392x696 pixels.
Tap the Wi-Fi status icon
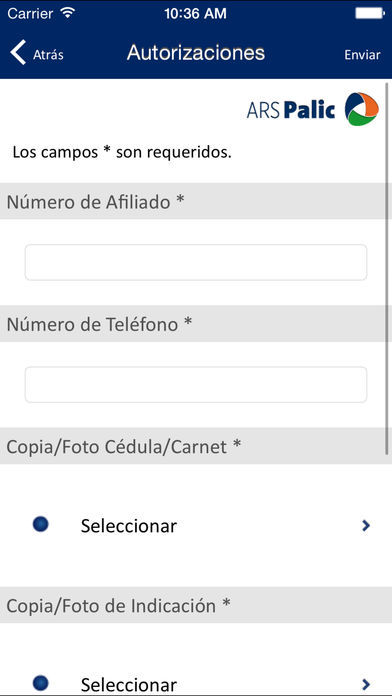pos(68,13)
